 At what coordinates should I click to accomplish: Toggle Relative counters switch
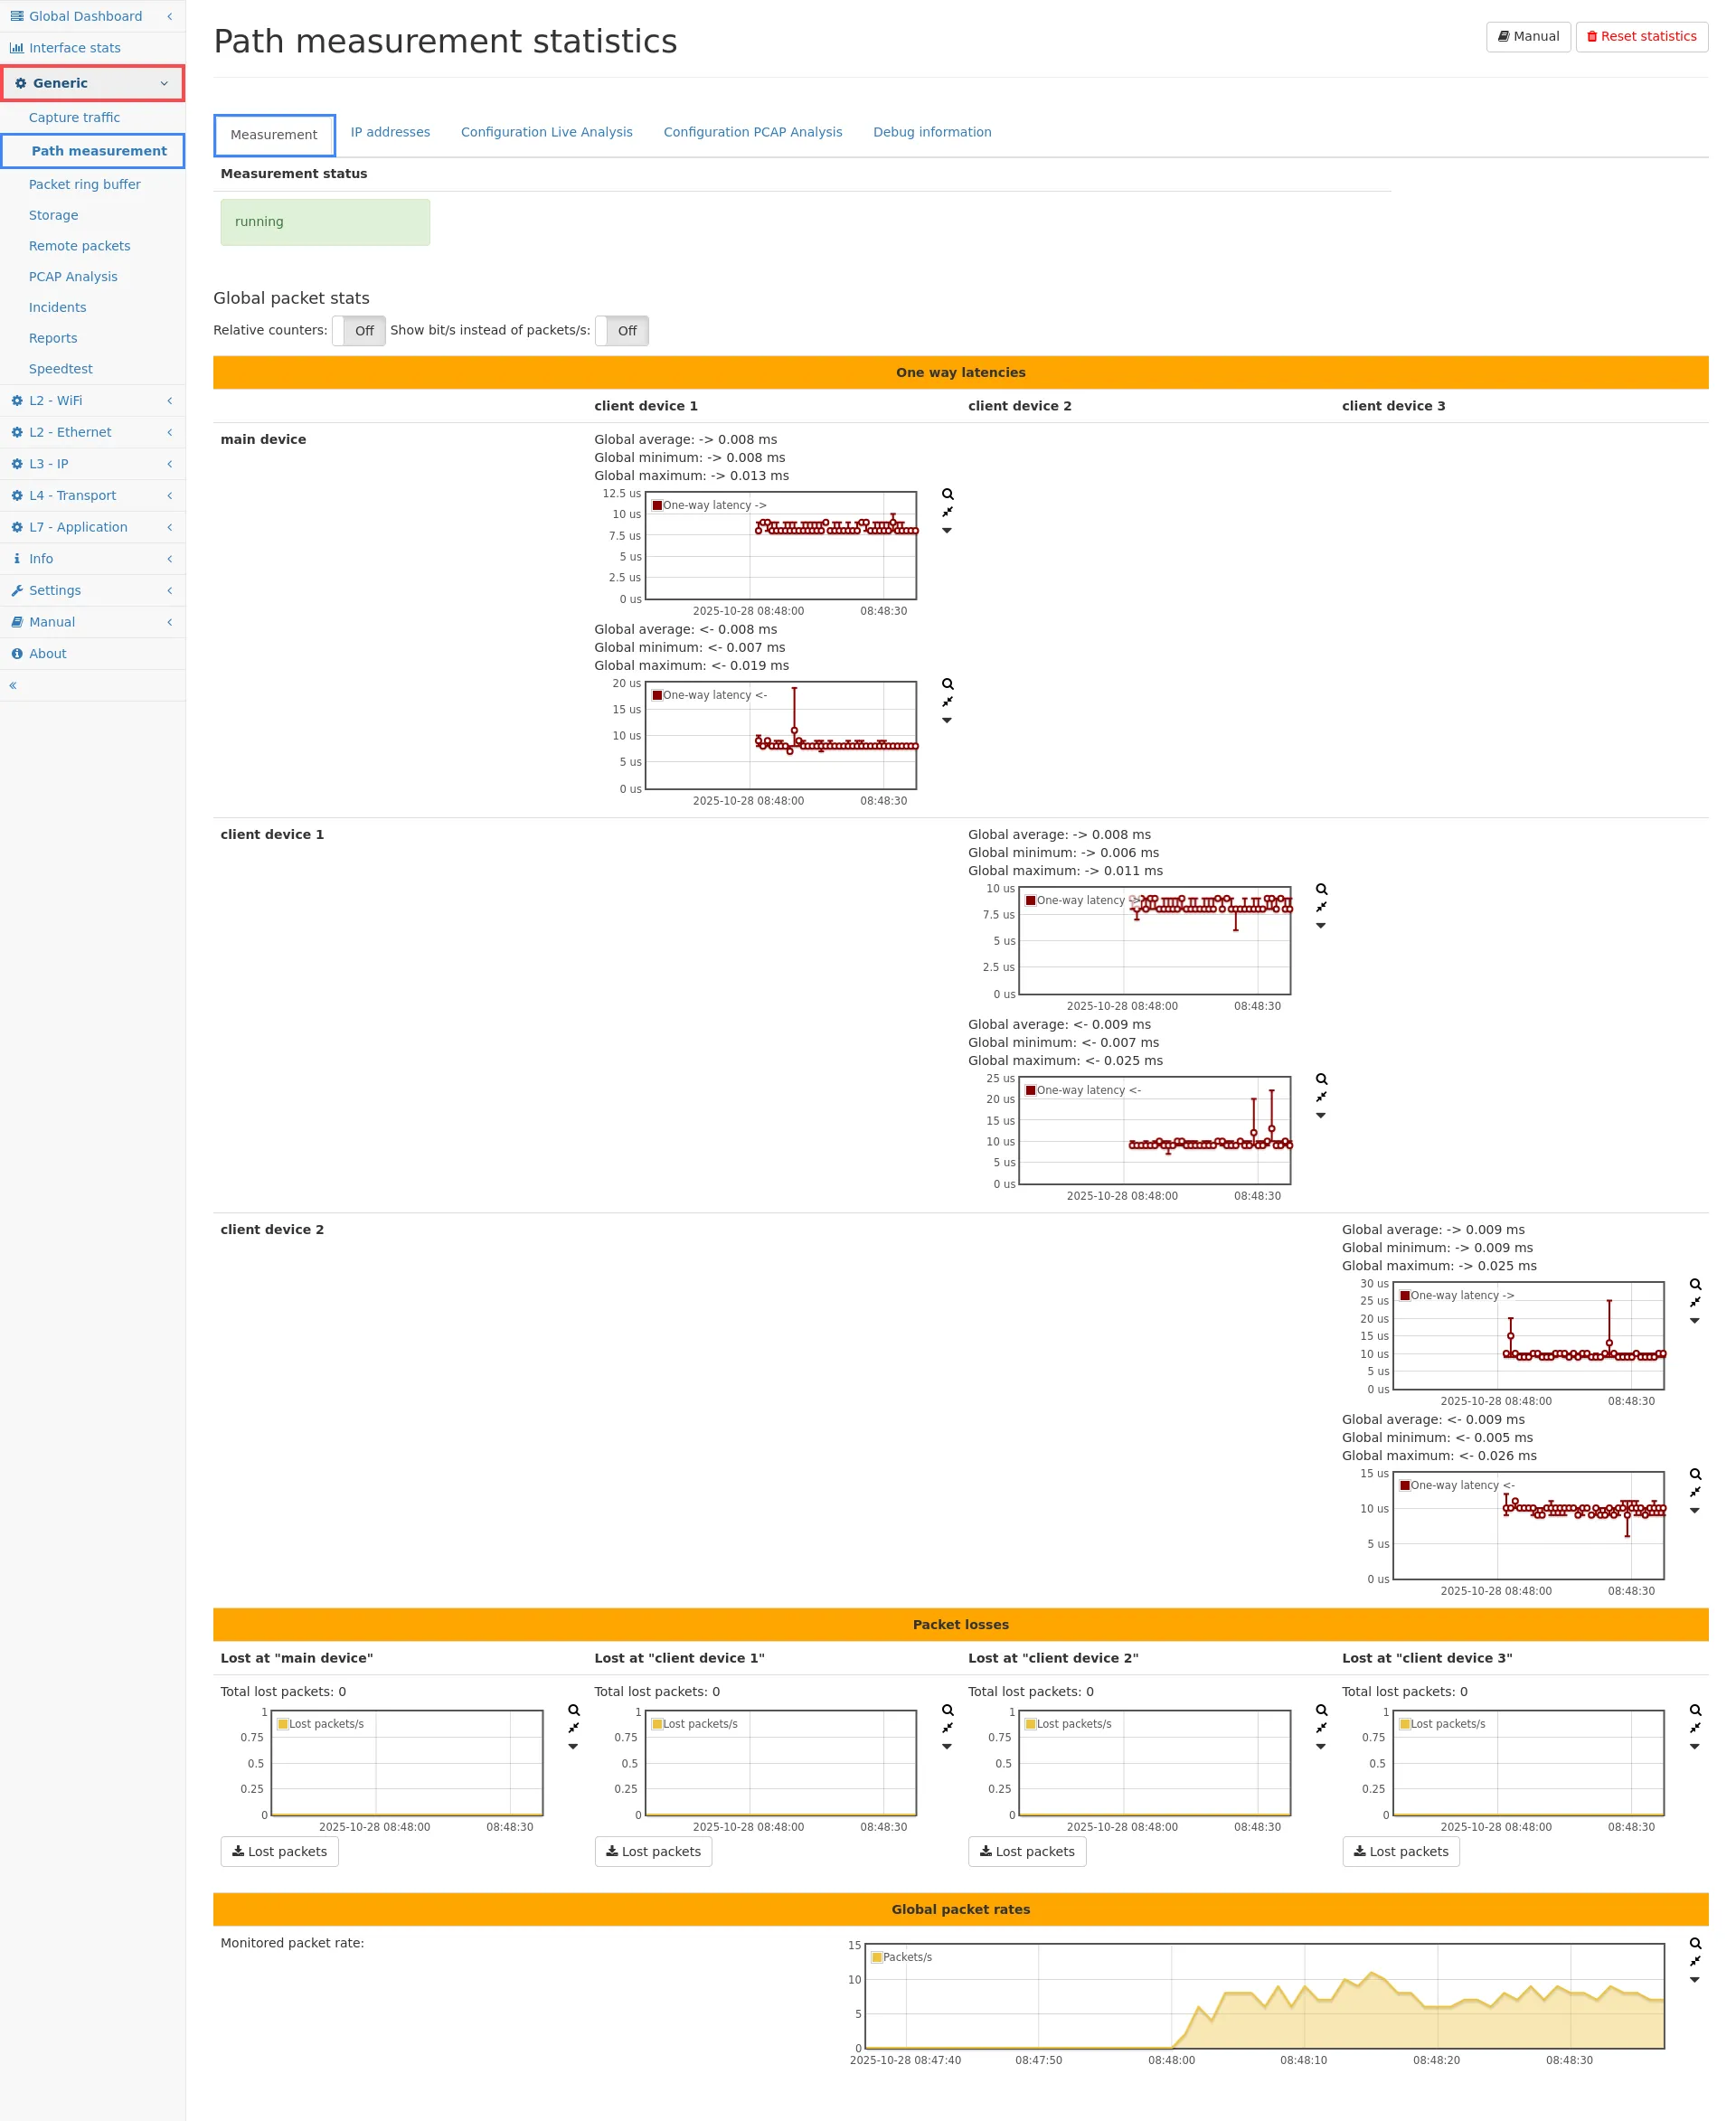(x=358, y=331)
